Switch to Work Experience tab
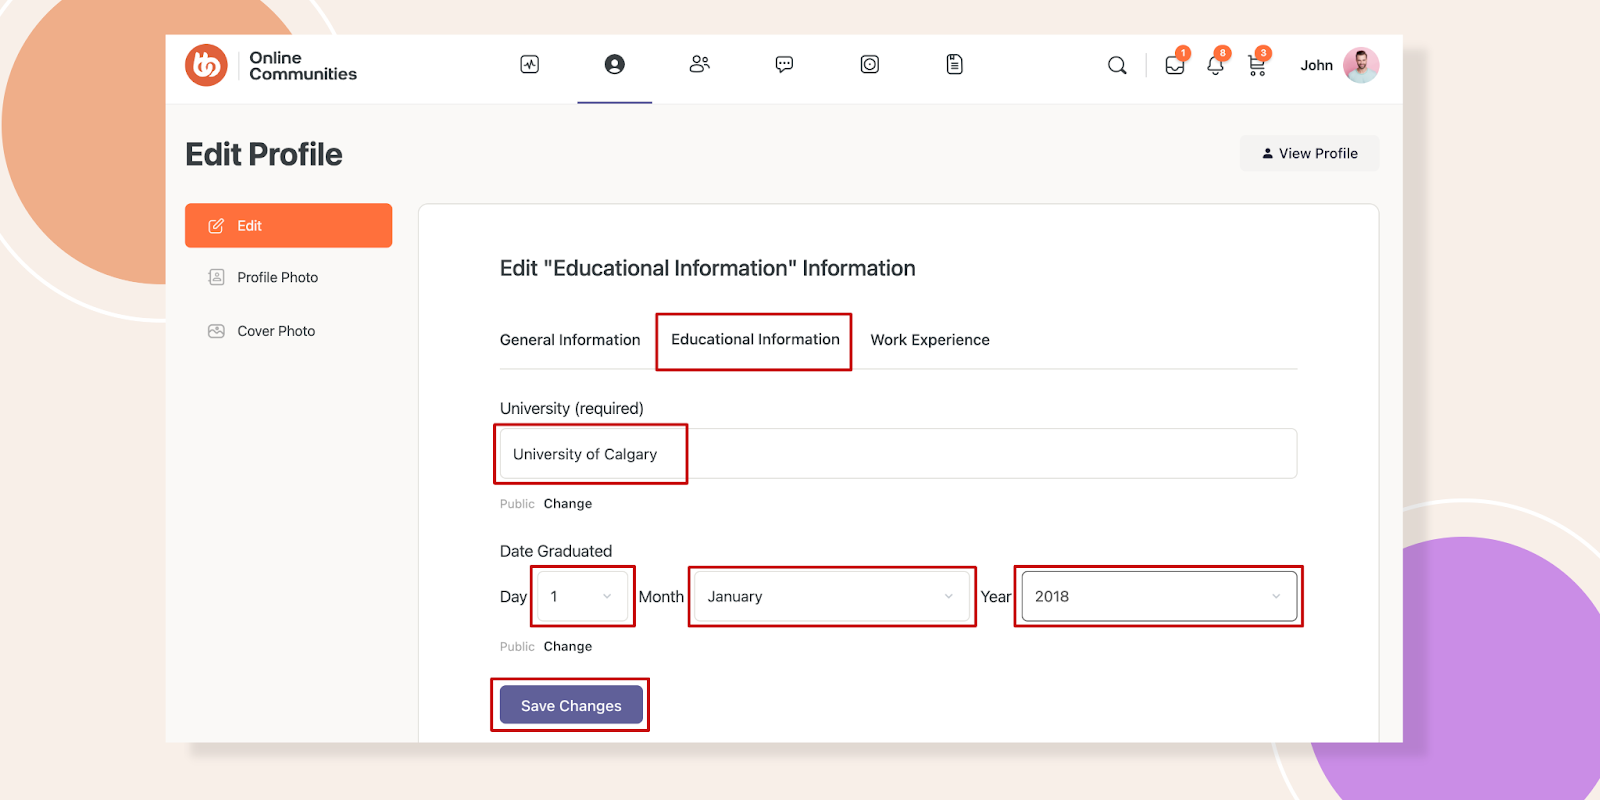This screenshot has height=800, width=1600. click(930, 340)
